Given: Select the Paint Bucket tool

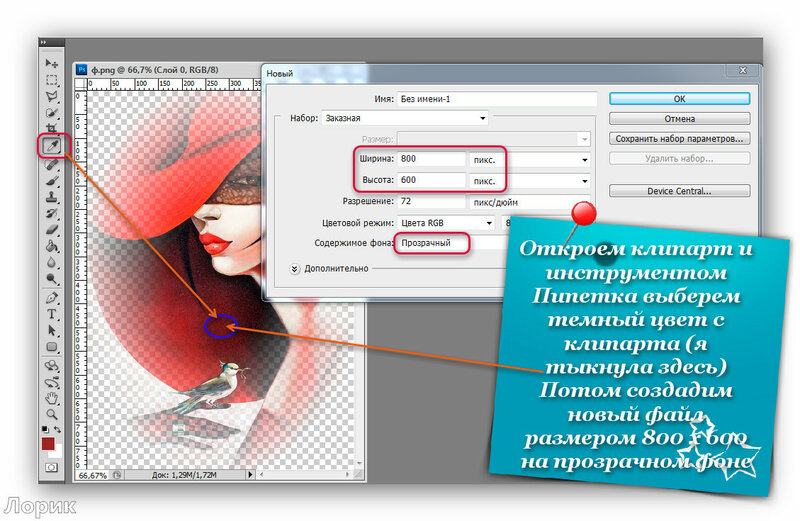Looking at the screenshot, I should pyautogui.click(x=52, y=246).
